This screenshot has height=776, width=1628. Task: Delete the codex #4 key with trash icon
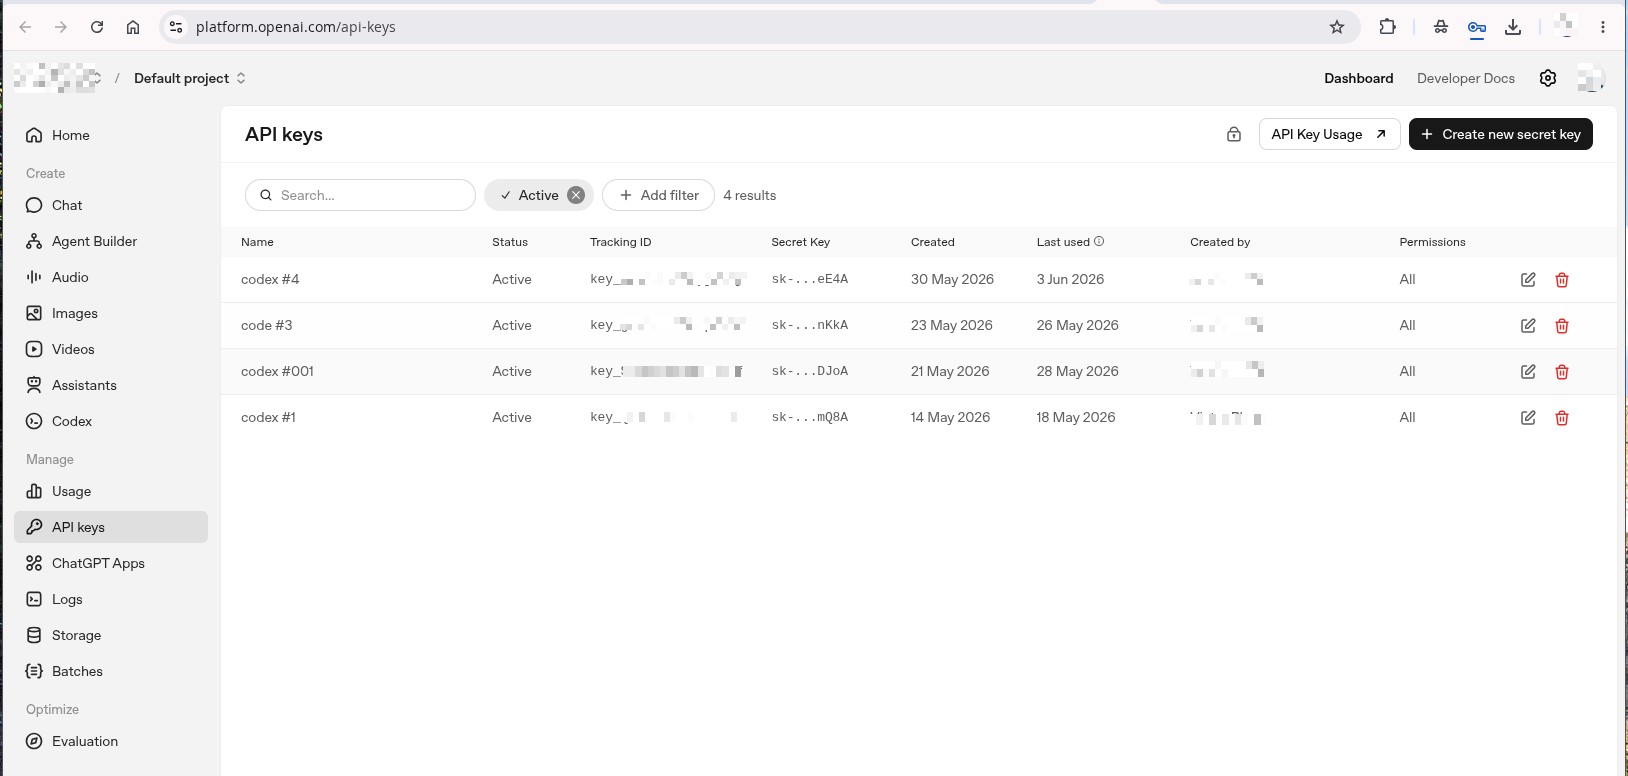tap(1562, 280)
